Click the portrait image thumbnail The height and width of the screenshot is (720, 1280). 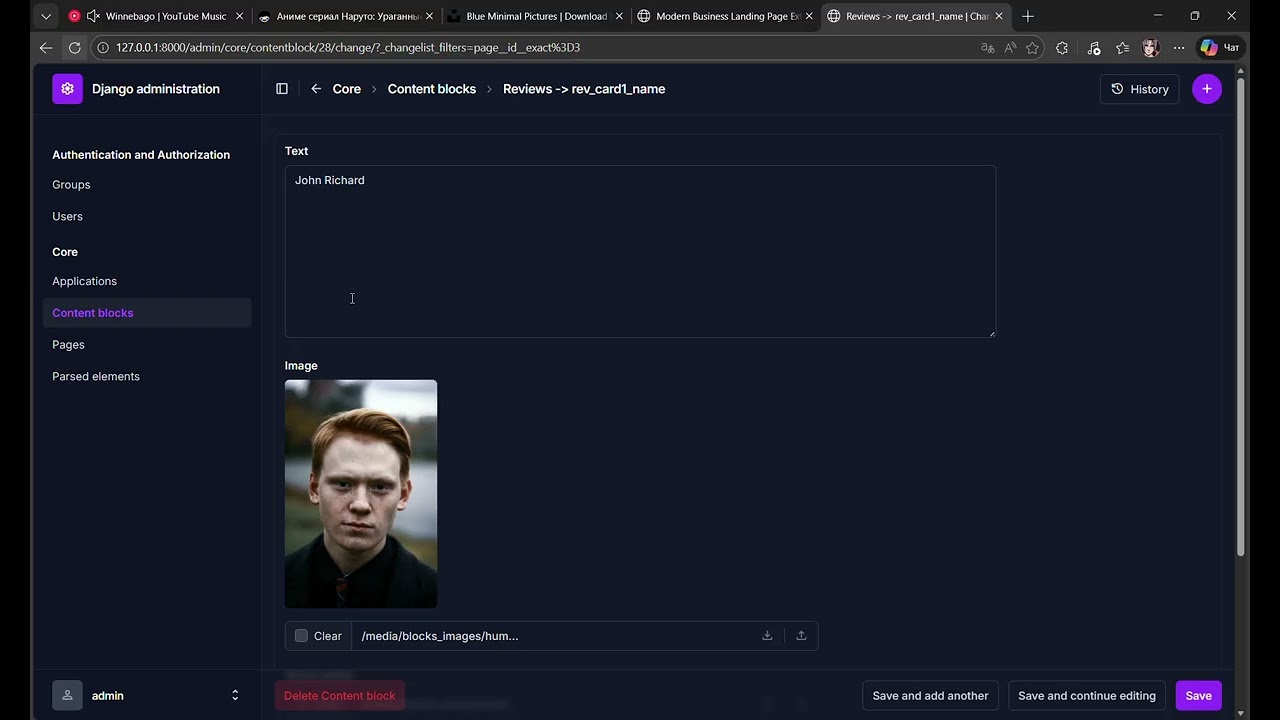click(361, 494)
